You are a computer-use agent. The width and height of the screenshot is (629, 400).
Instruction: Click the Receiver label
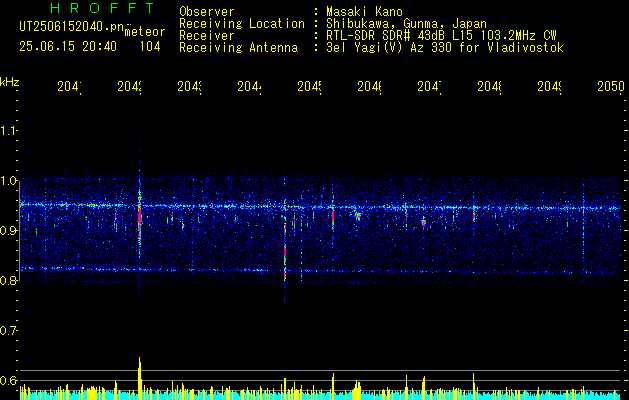[207, 36]
